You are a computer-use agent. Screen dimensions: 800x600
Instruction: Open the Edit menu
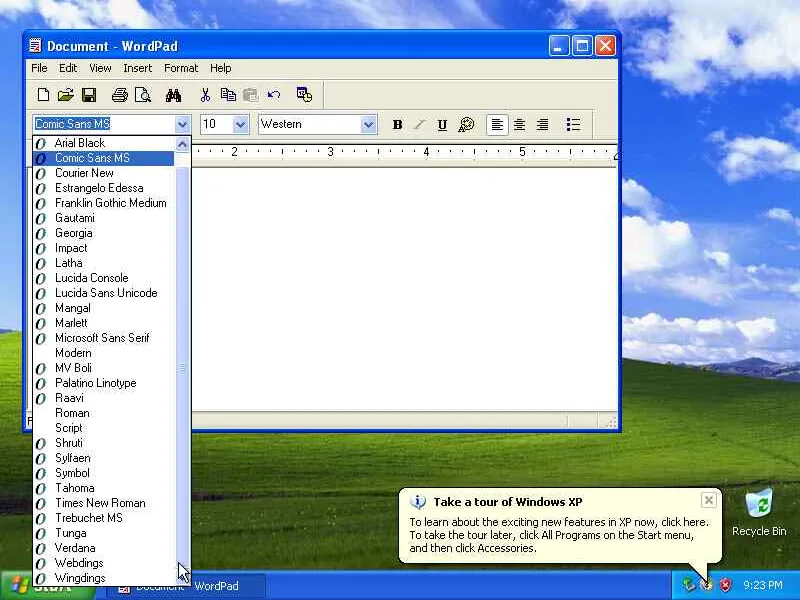68,68
